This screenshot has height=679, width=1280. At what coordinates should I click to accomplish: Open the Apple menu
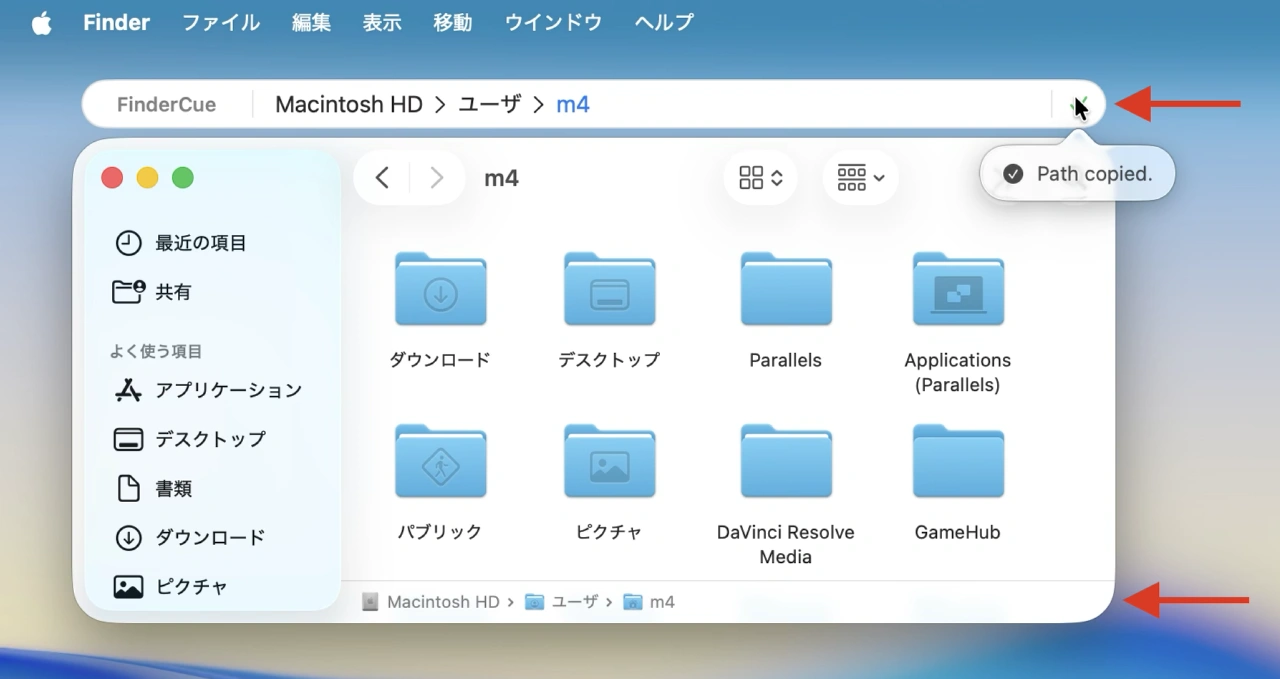click(x=41, y=23)
